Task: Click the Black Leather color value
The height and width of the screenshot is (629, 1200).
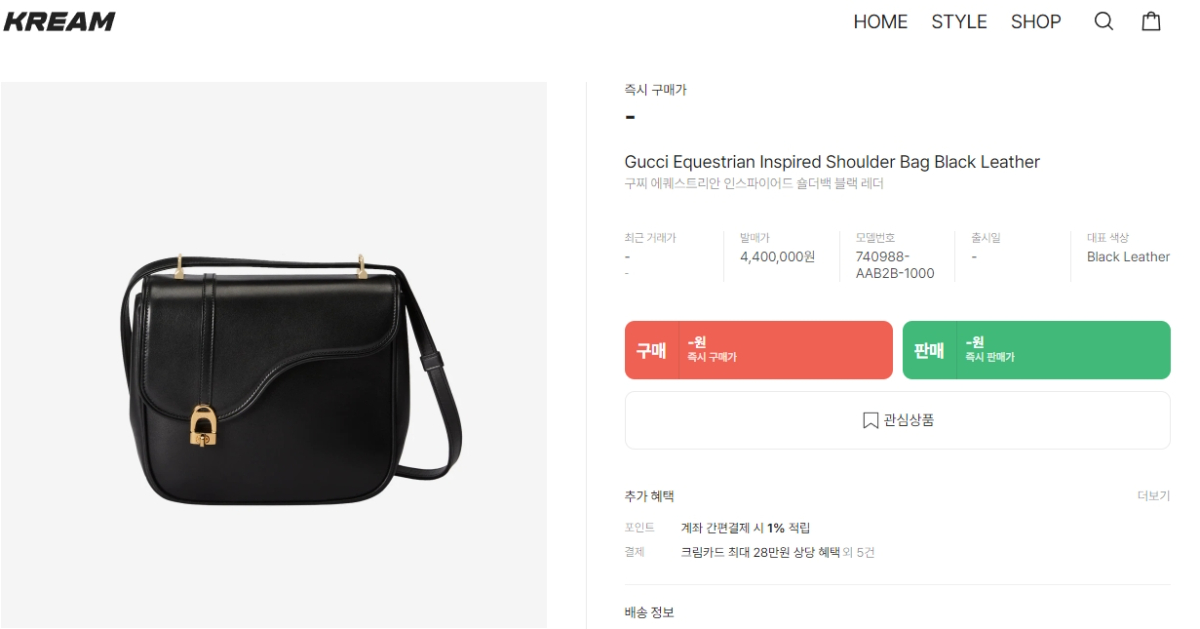Action: (1128, 257)
